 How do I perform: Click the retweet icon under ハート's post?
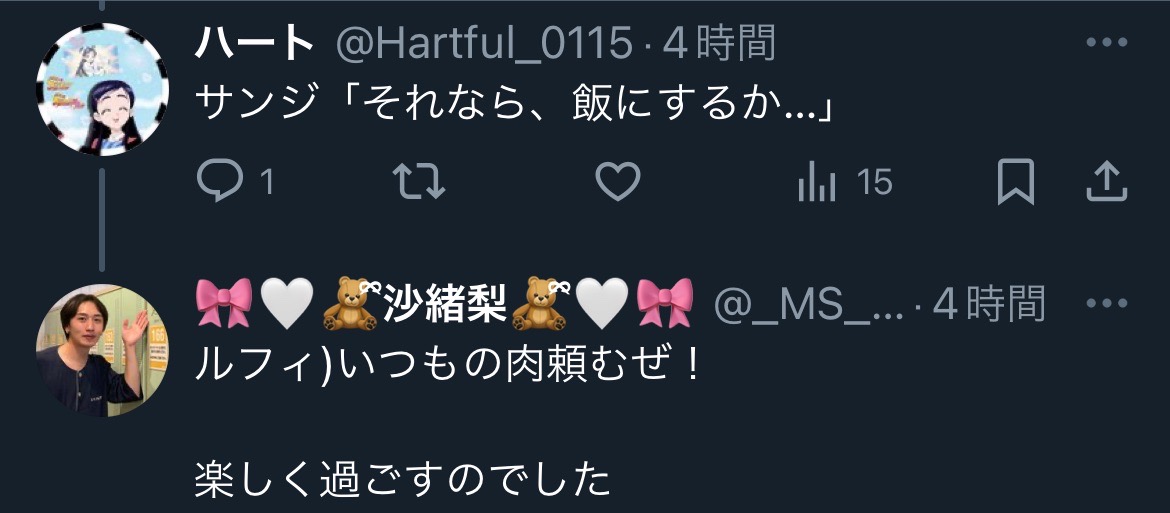pyautogui.click(x=419, y=182)
